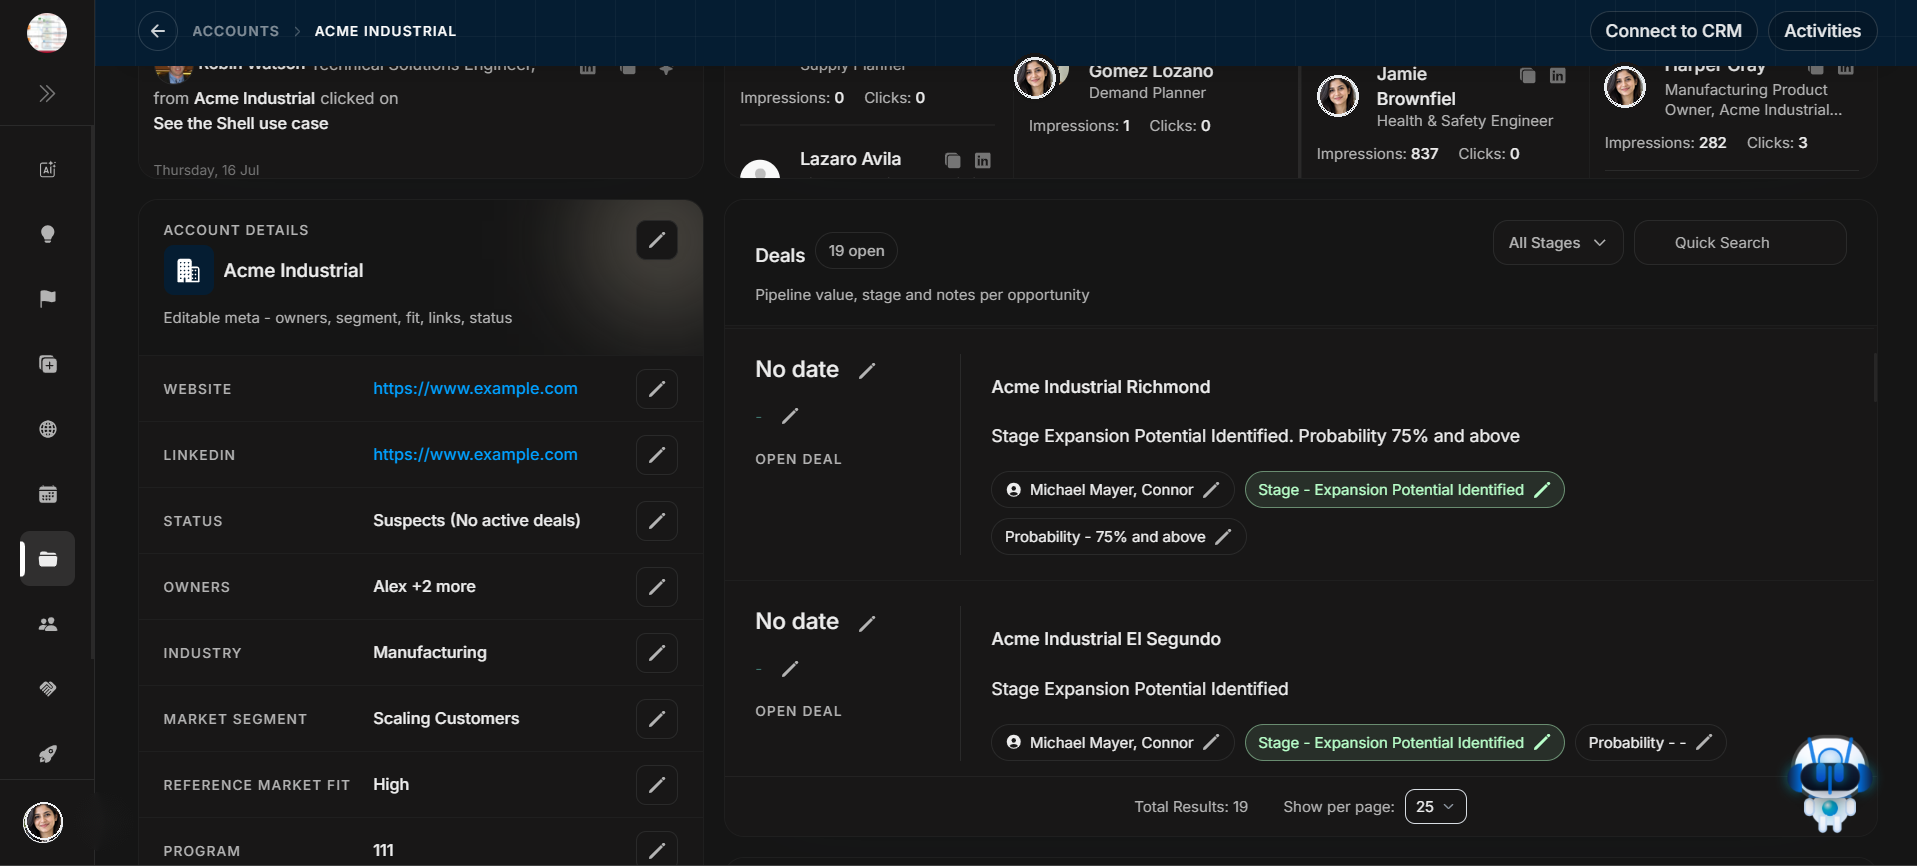The width and height of the screenshot is (1917, 866).
Task: Edit the Website field
Action: pyautogui.click(x=657, y=389)
